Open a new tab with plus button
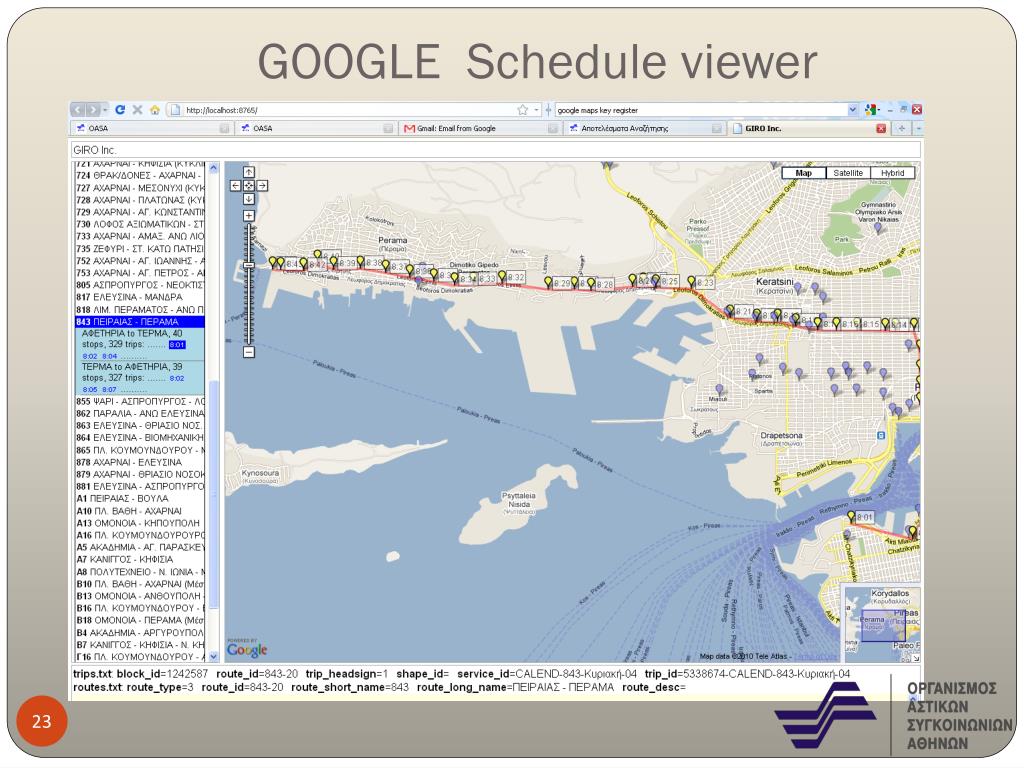This screenshot has width=1024, height=768. pyautogui.click(x=902, y=128)
